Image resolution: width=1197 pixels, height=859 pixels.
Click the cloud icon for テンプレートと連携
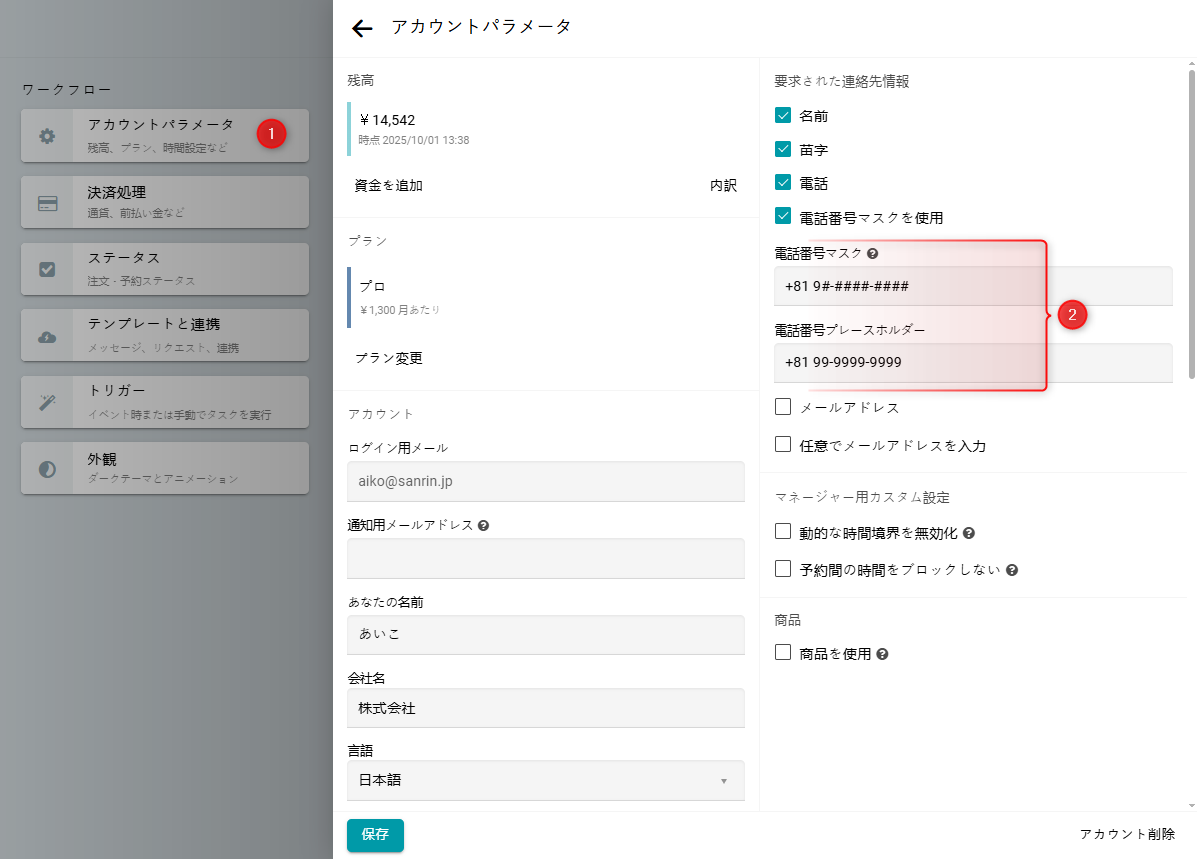click(x=47, y=336)
